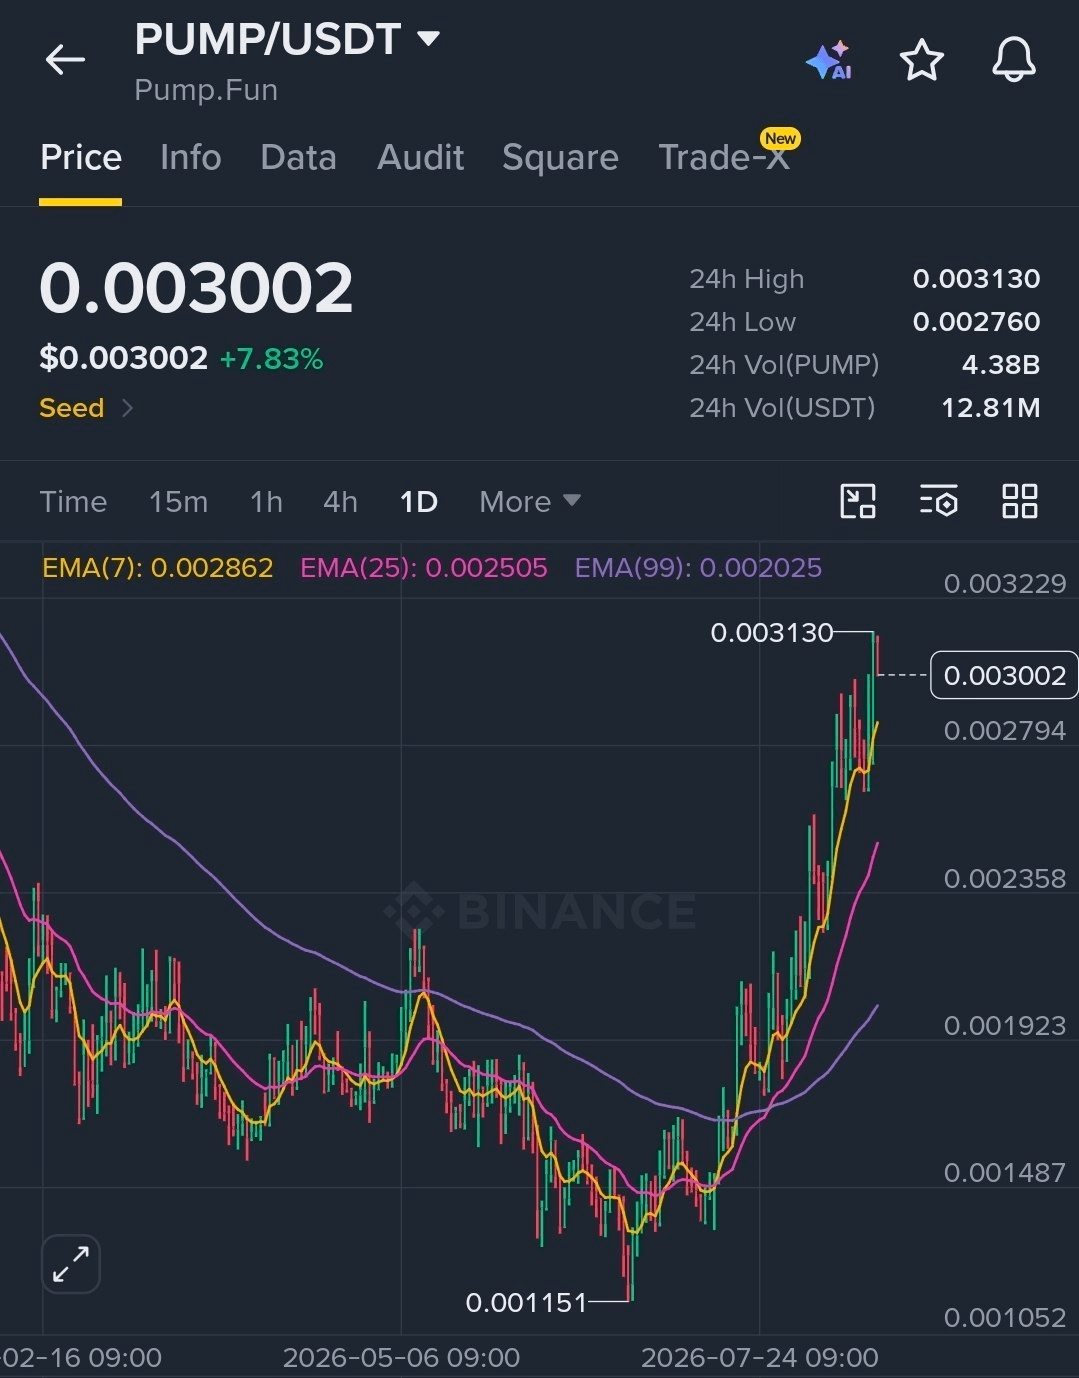Screen dimensions: 1079x1378
Task: Open the Seed tag details chevron
Action: (x=127, y=408)
